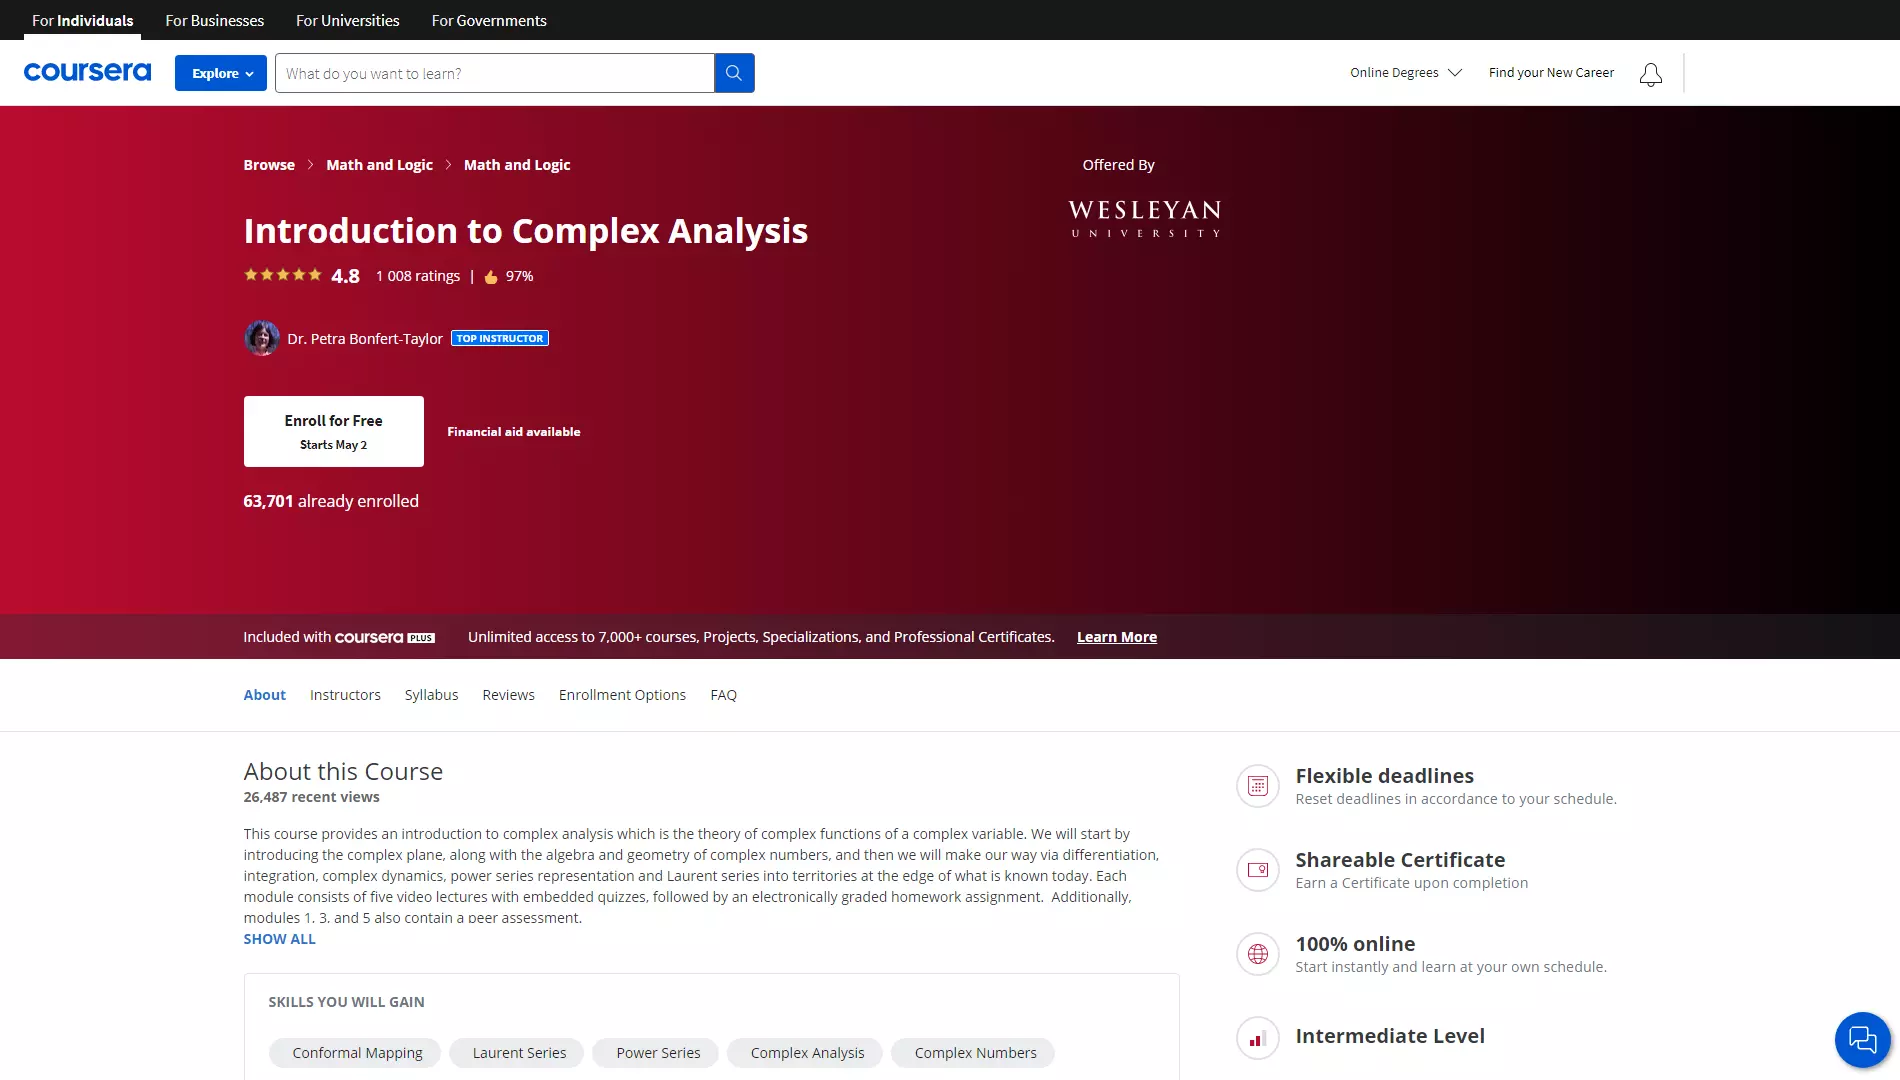1900x1080 pixels.
Task: Go to the Syllabus section
Action: coord(431,695)
